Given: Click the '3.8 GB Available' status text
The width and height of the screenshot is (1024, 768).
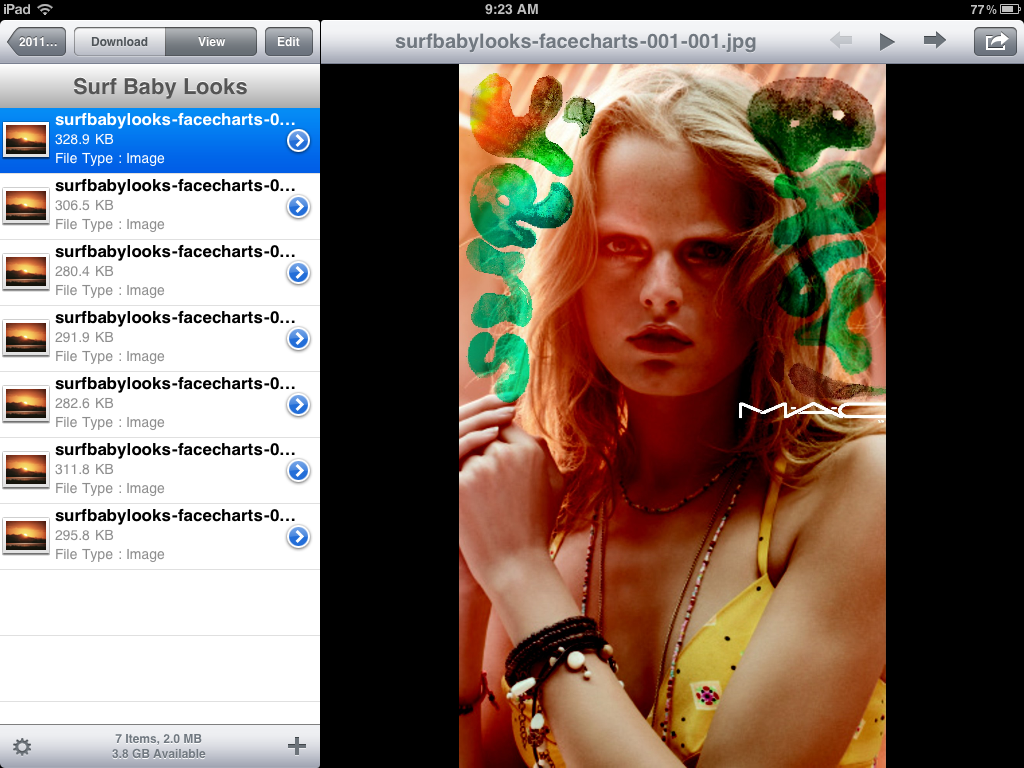Looking at the screenshot, I should [159, 754].
